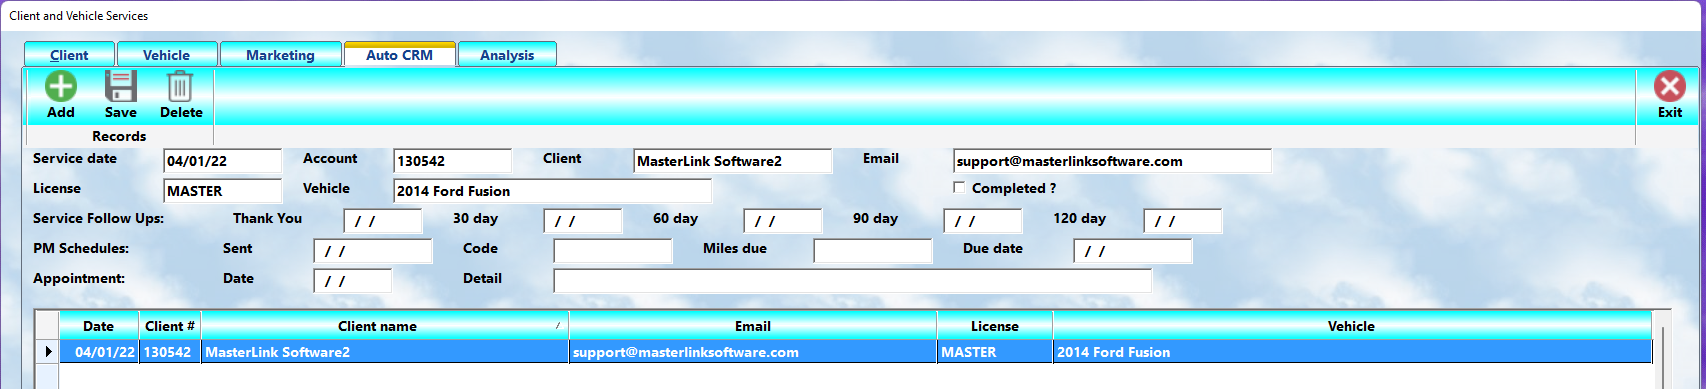The image size is (1706, 389).
Task: Sort by the Email column header
Action: coord(753,326)
